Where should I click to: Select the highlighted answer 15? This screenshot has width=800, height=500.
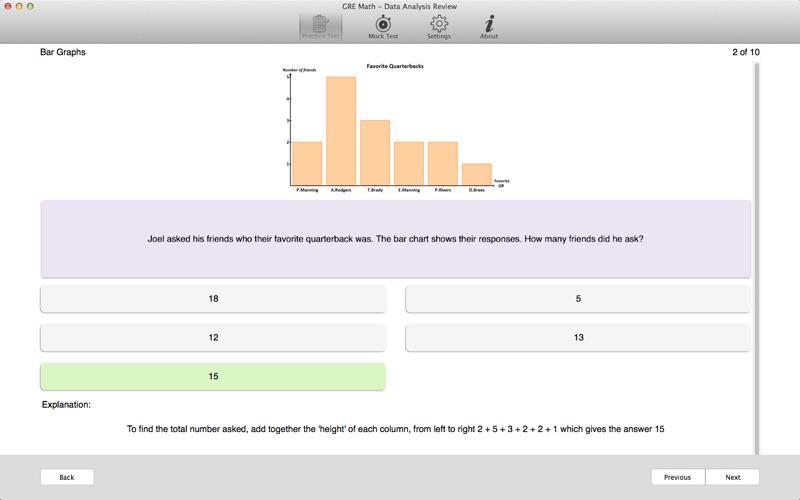point(213,377)
